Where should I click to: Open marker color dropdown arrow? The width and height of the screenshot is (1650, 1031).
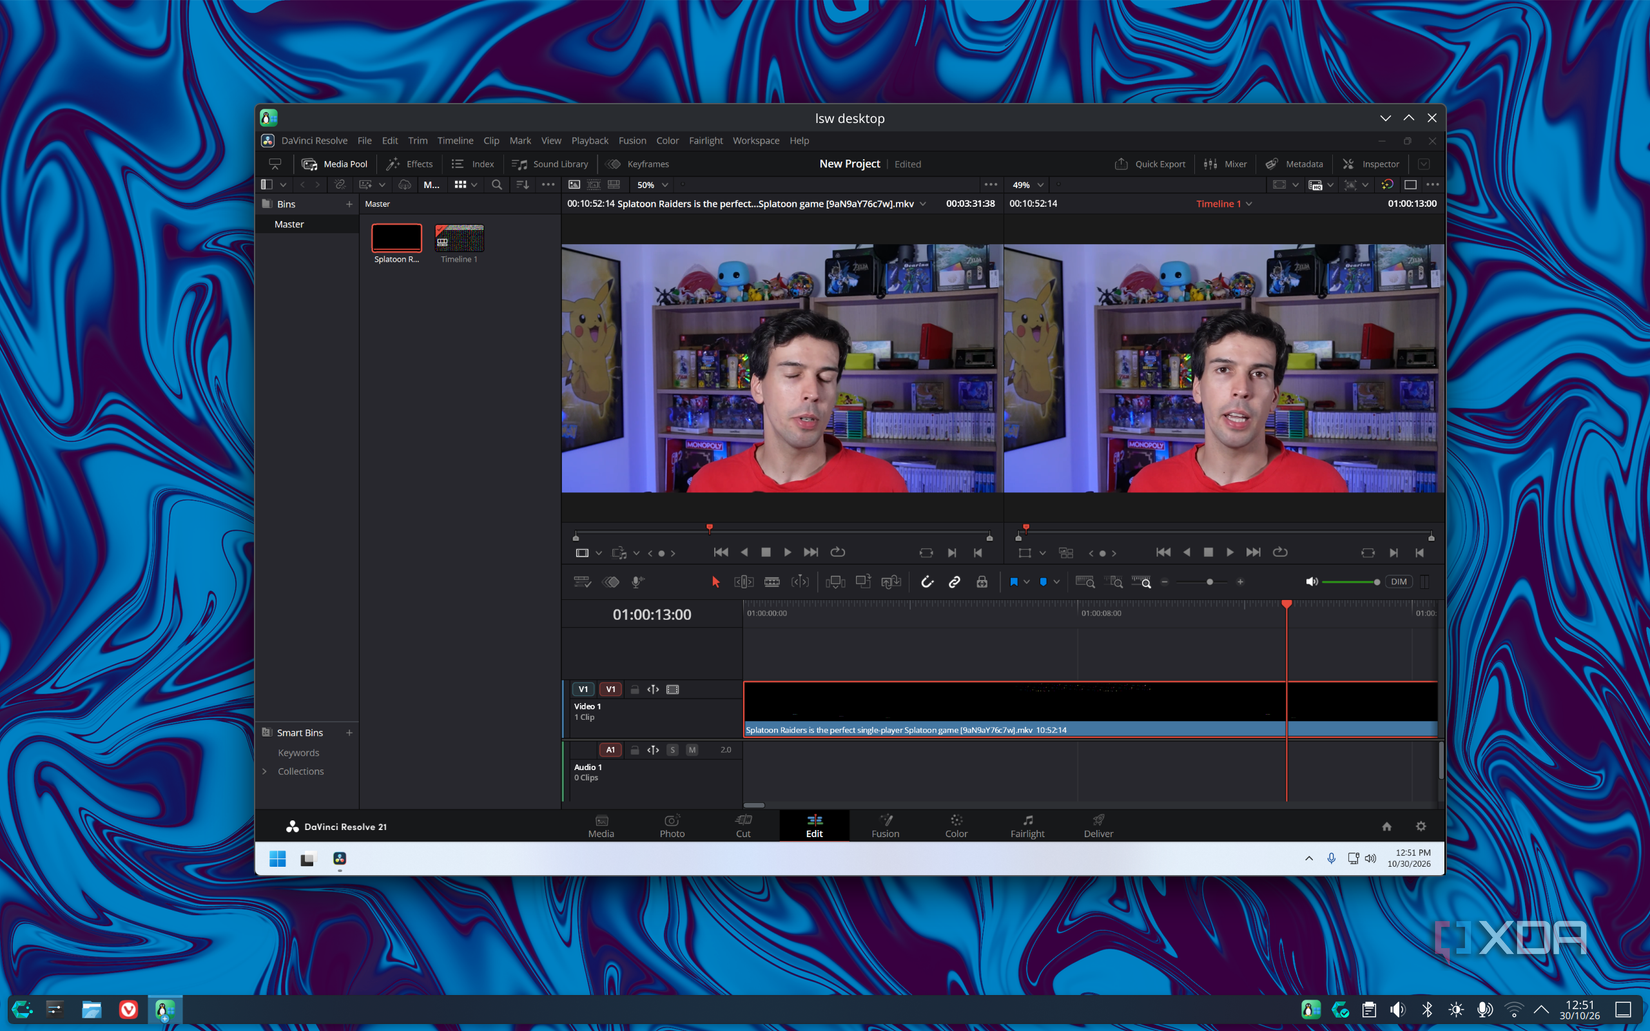tap(1056, 582)
